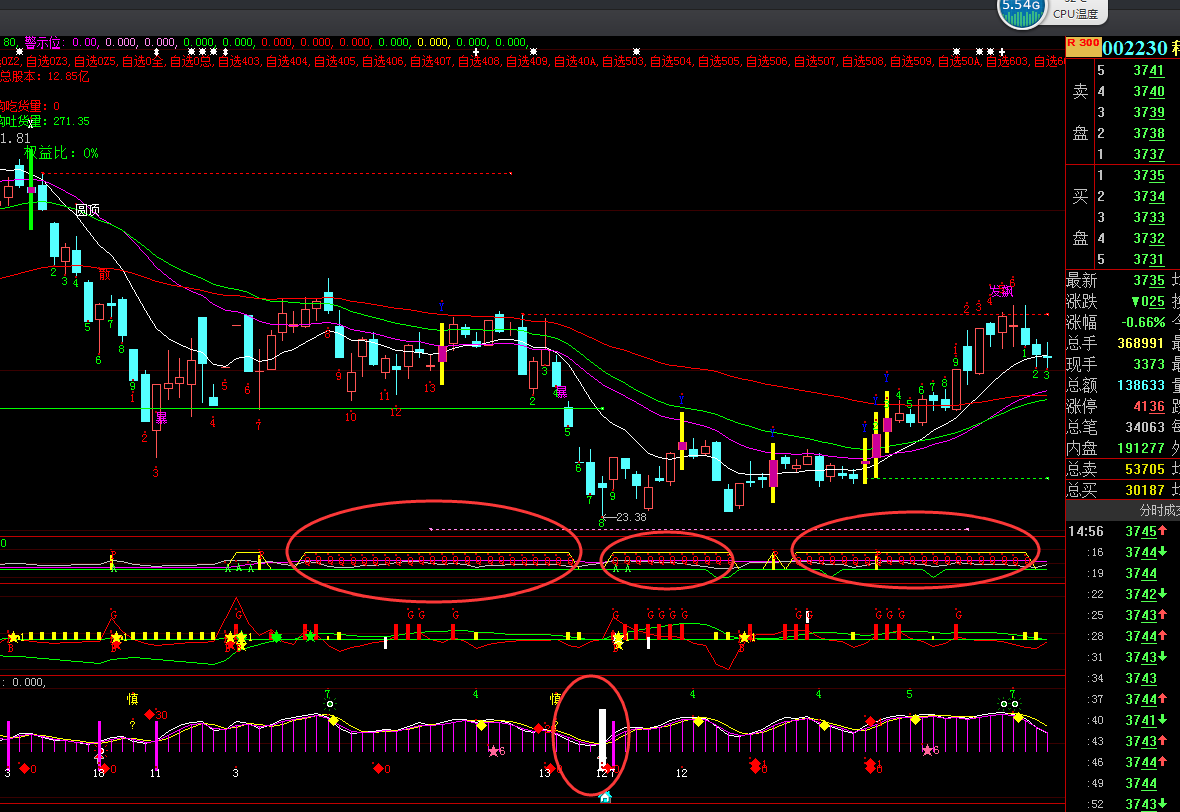This screenshot has width=1180, height=812.
Task: Click the 总股本: 12.85亿 readout
Action: [44, 76]
